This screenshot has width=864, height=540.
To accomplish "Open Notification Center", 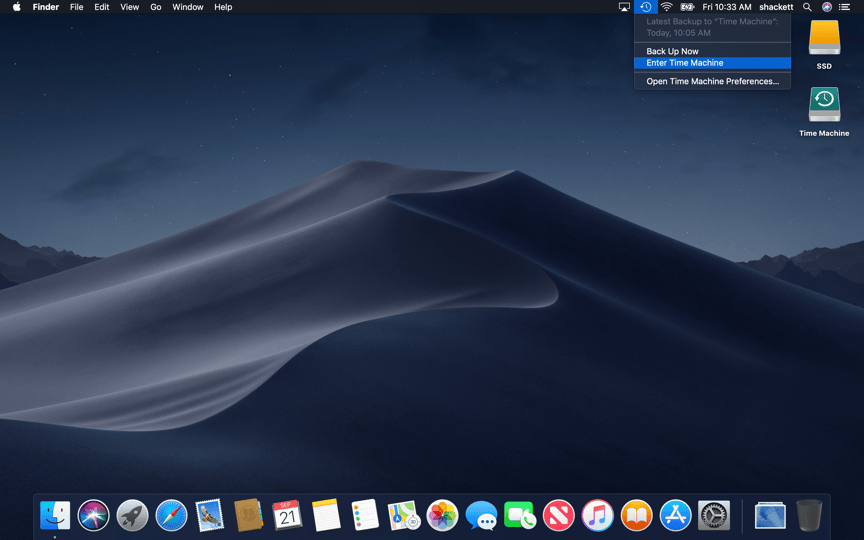I will (x=844, y=7).
